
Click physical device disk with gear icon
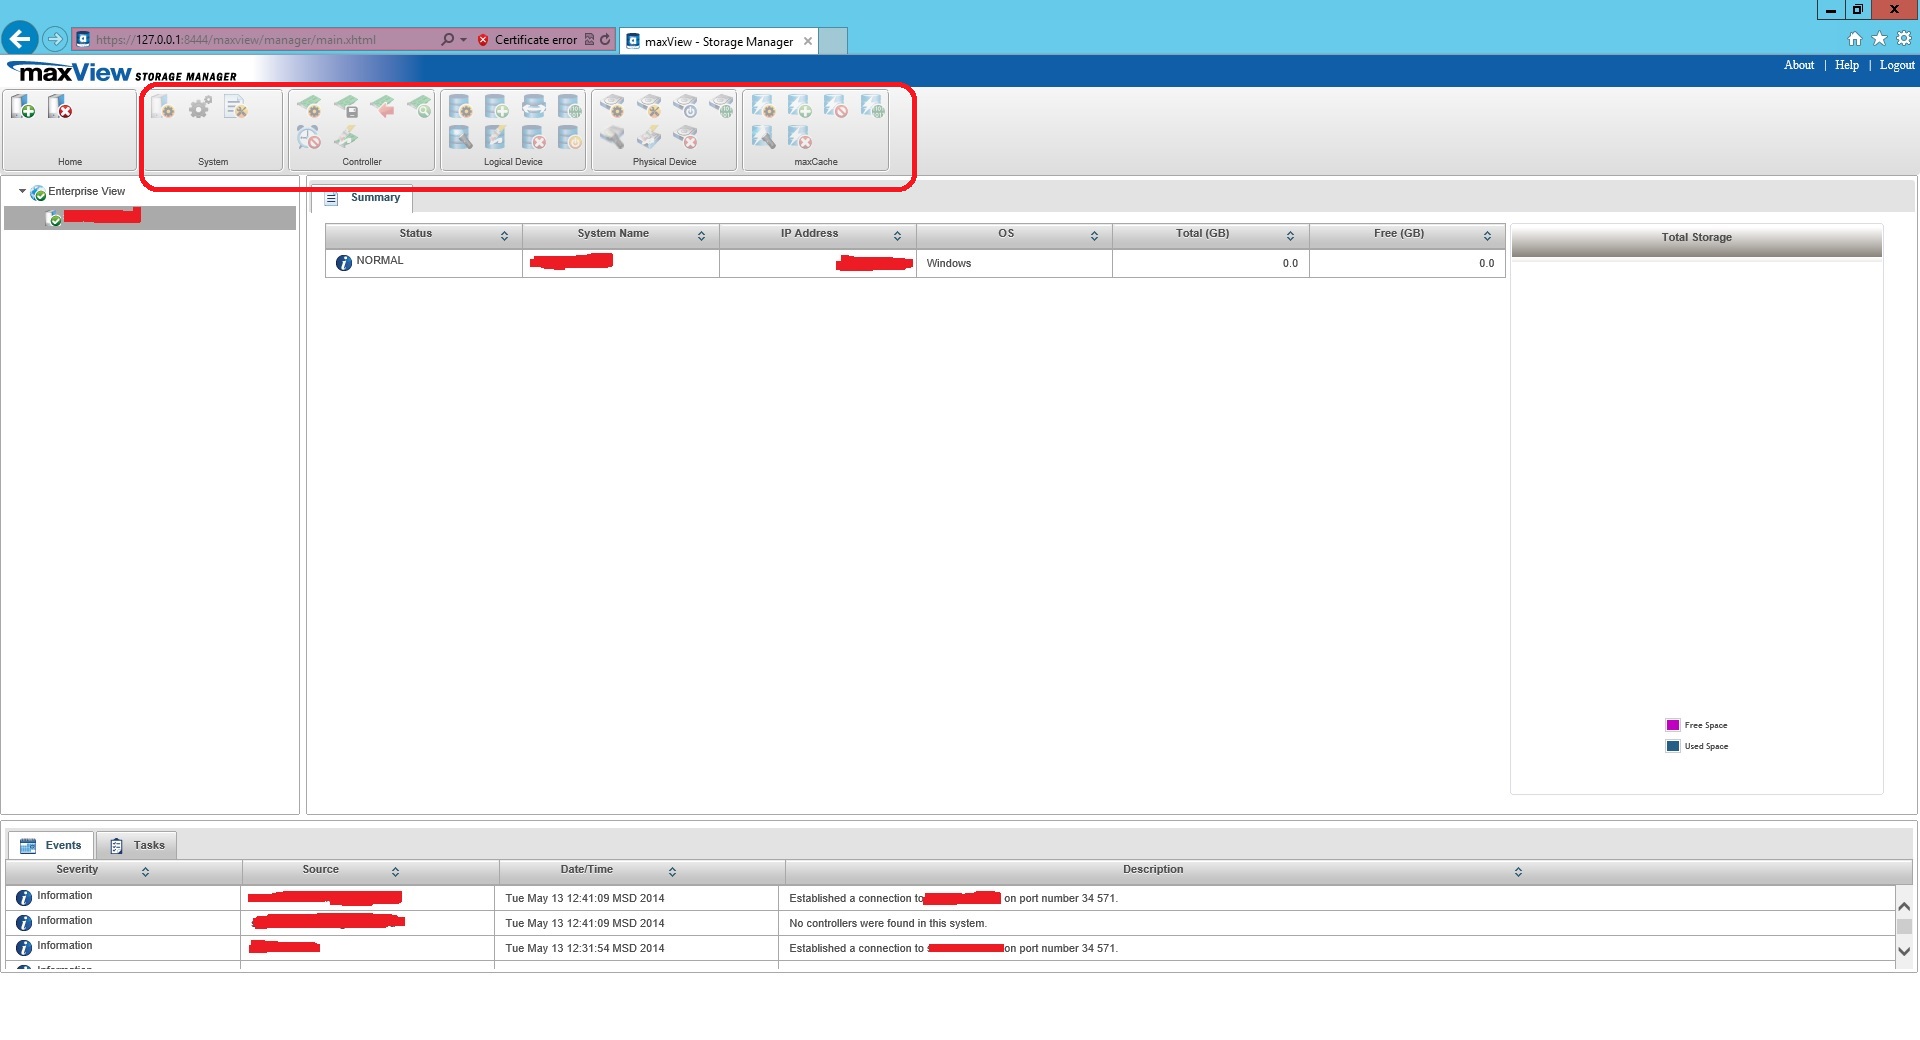pos(612,107)
